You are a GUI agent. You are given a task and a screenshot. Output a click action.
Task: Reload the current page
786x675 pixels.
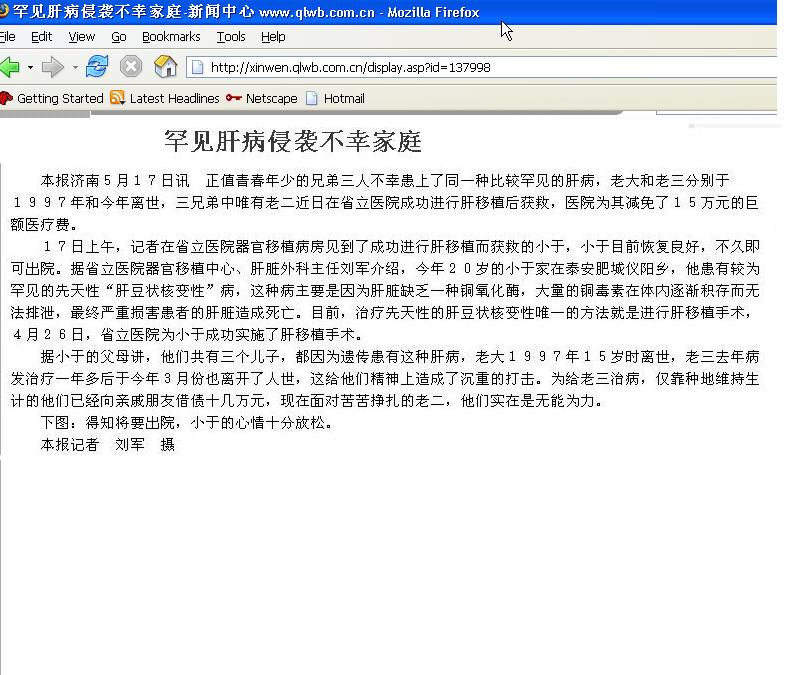97,67
